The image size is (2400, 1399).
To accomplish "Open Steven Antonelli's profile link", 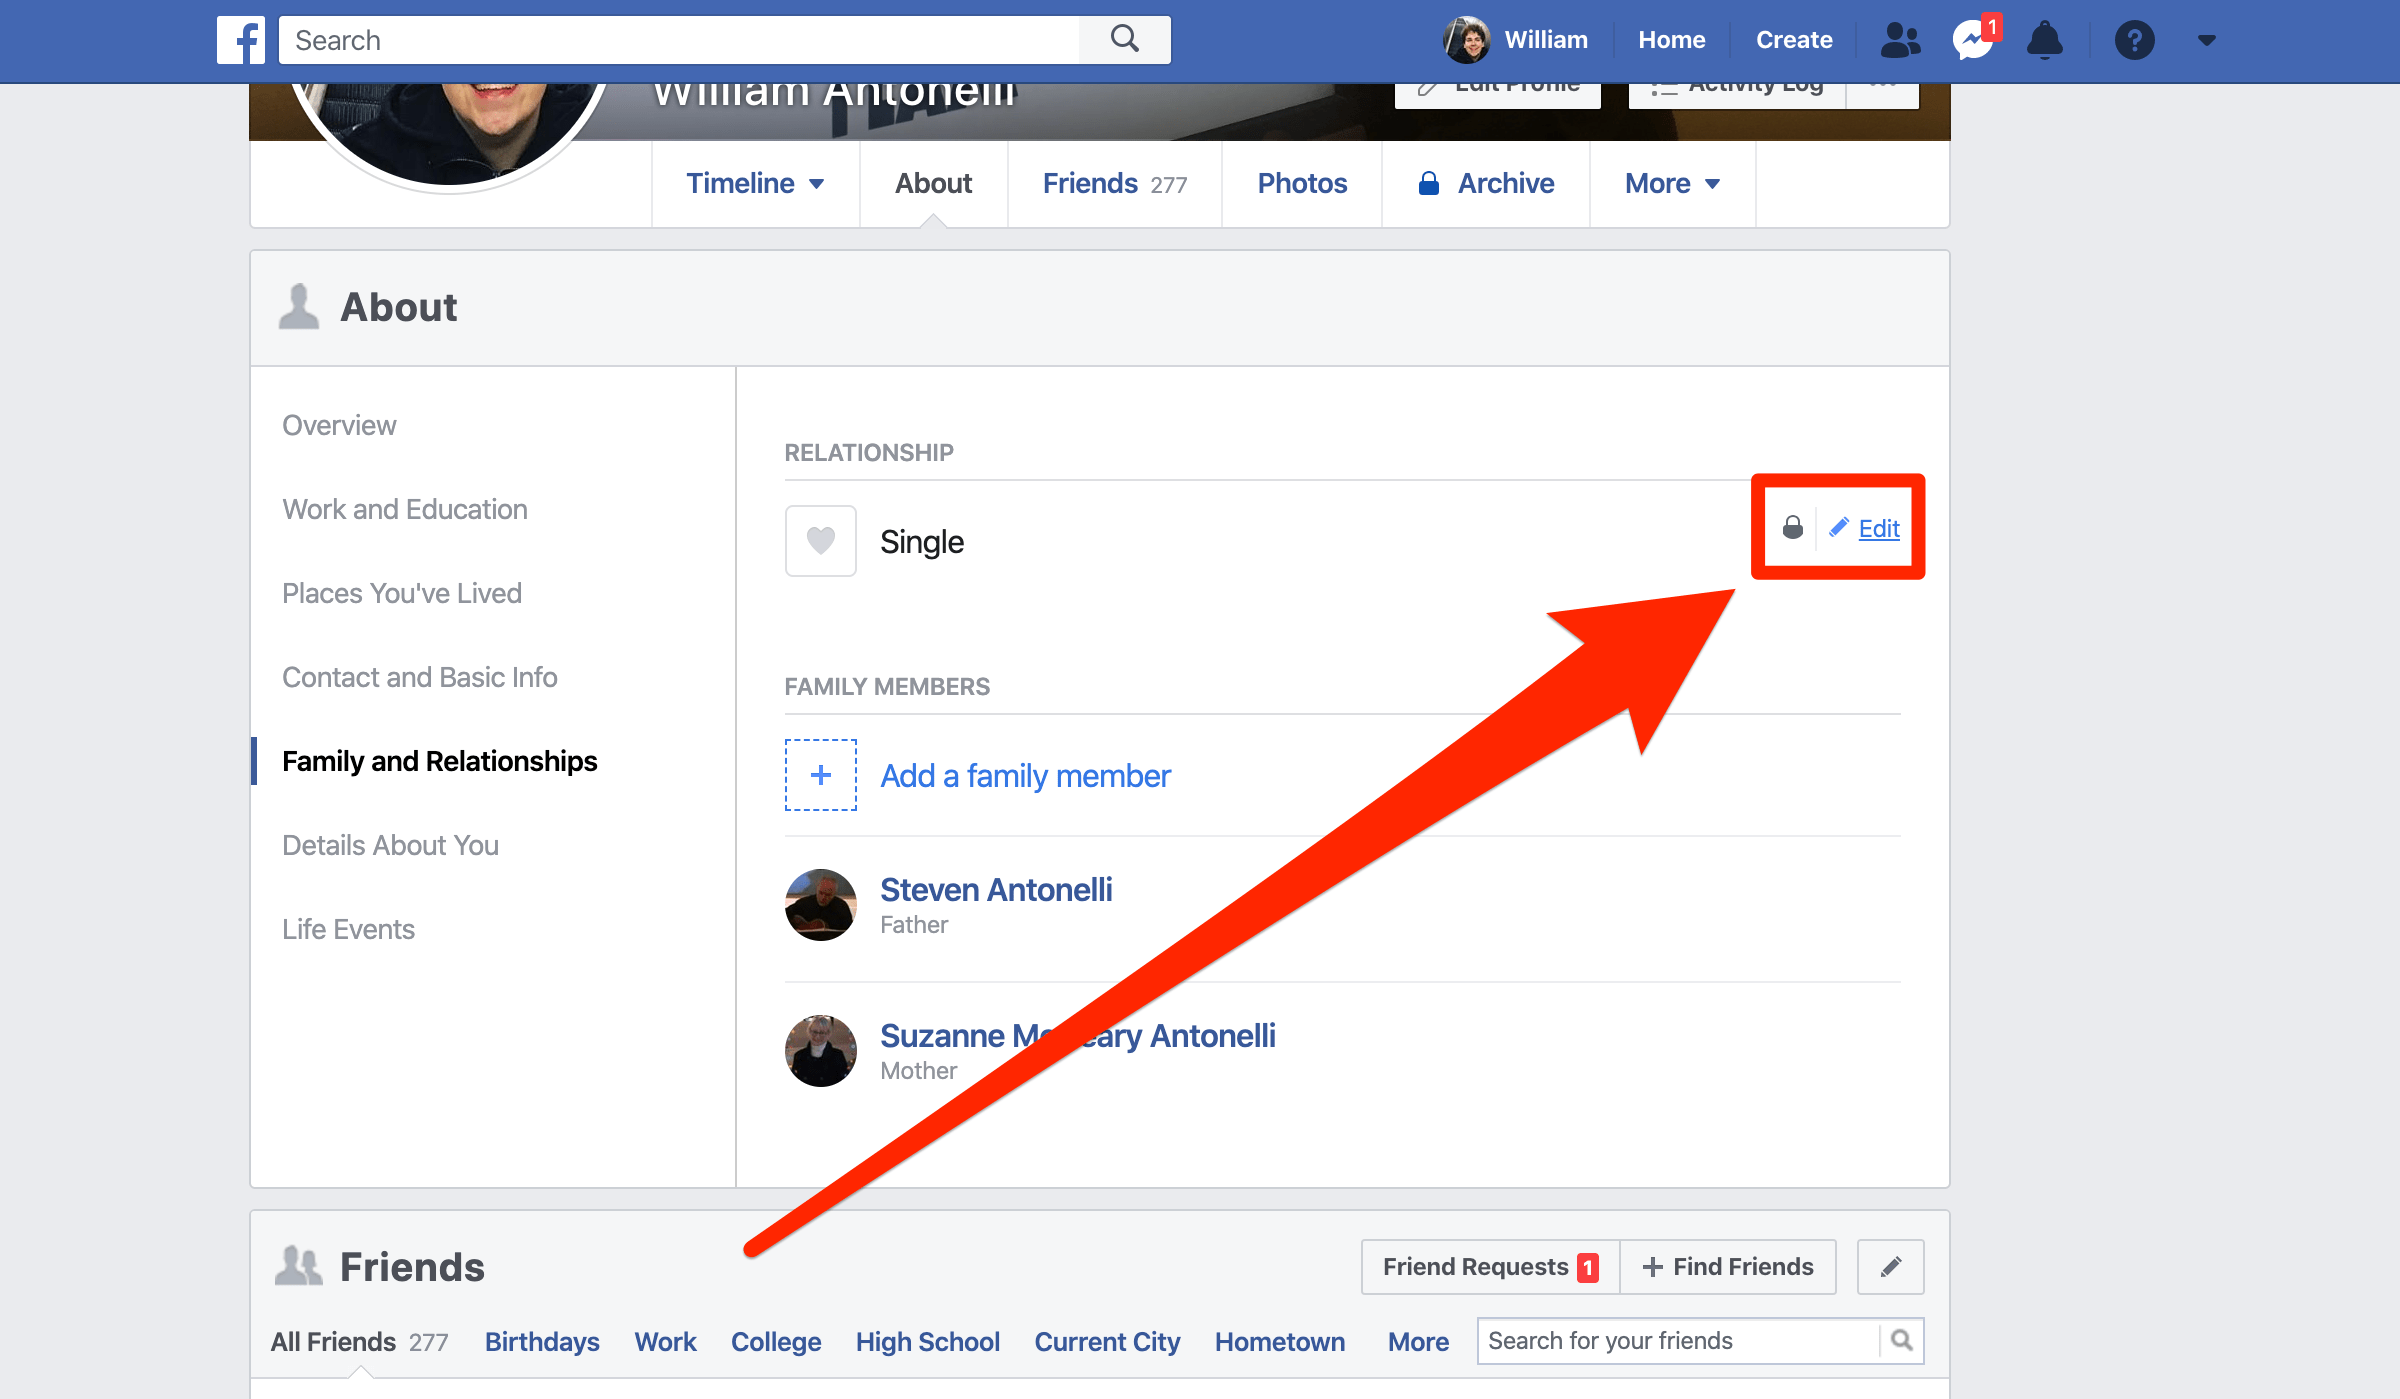I will click(x=995, y=889).
